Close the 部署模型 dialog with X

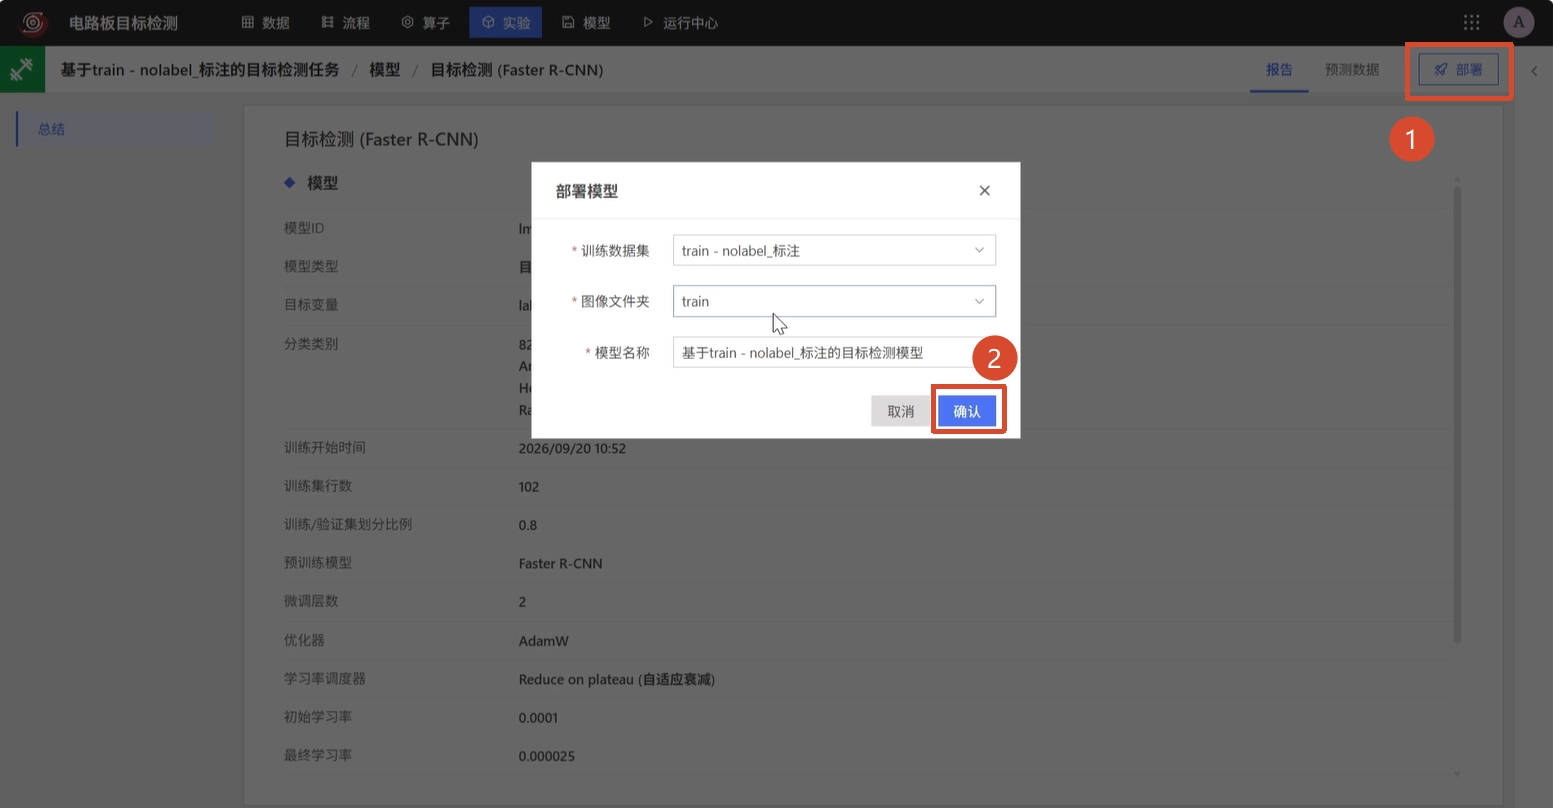984,190
